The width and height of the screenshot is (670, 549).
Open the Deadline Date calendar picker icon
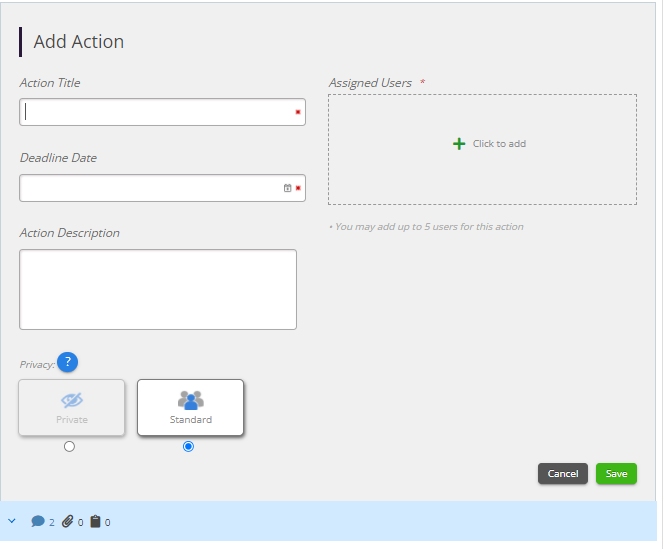pyautogui.click(x=287, y=188)
